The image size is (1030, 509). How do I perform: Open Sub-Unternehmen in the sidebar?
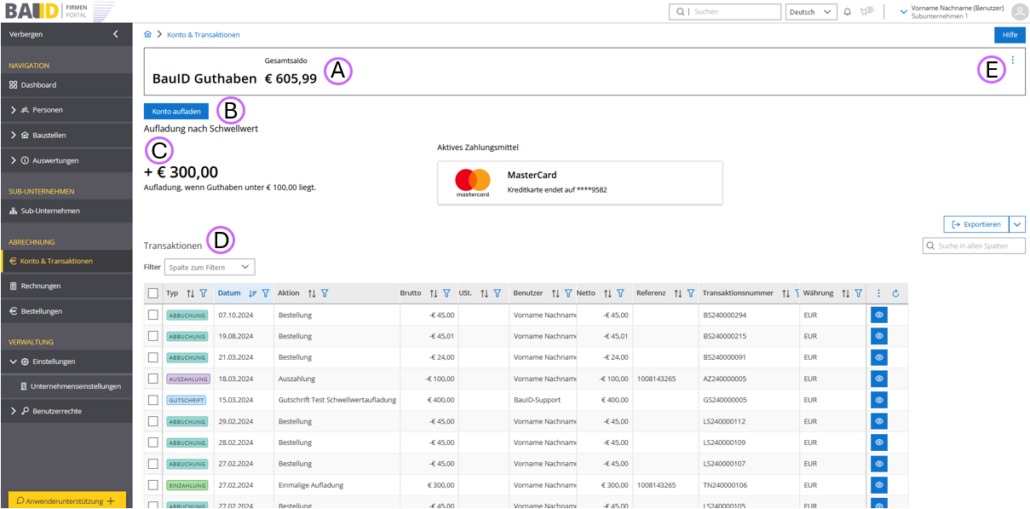point(66,211)
